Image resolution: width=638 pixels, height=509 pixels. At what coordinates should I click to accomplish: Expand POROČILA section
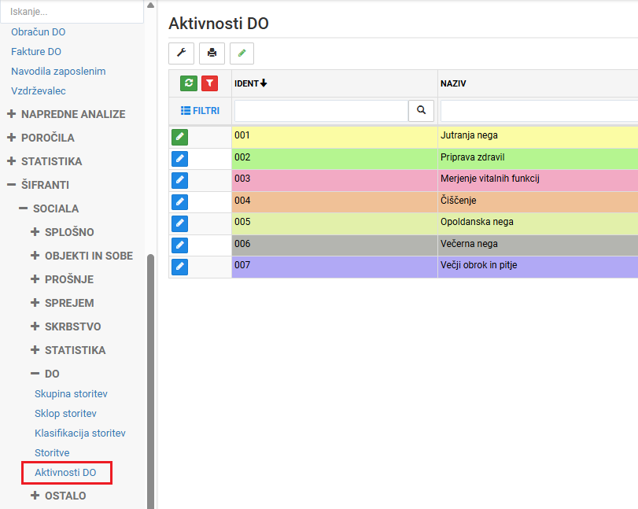click(41, 138)
